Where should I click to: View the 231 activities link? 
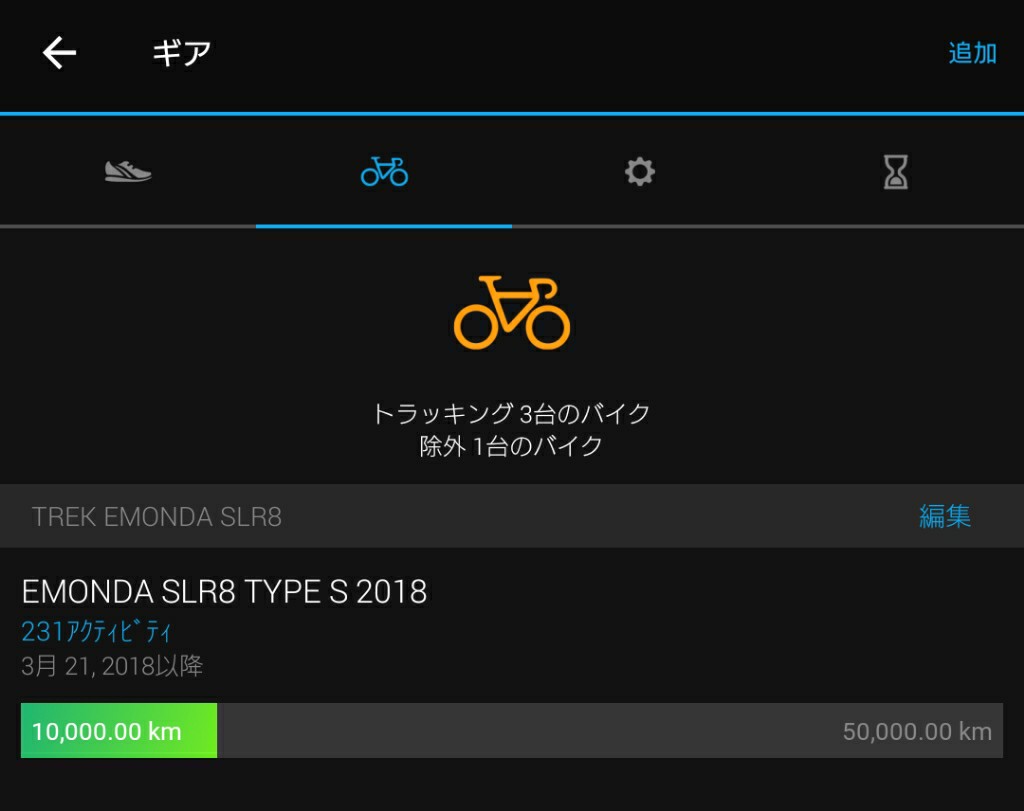96,631
